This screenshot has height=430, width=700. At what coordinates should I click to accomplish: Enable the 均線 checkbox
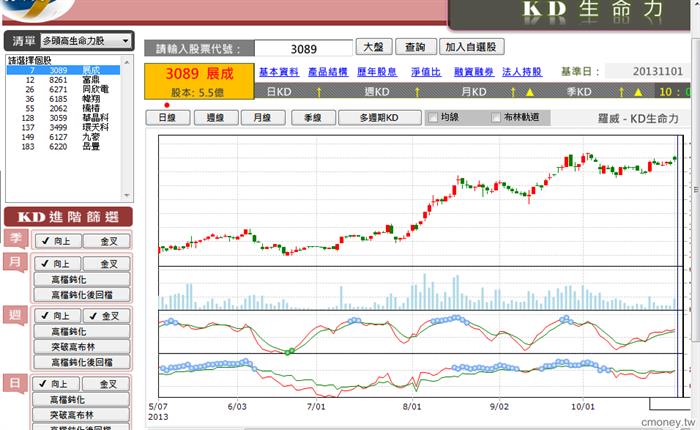pyautogui.click(x=433, y=117)
